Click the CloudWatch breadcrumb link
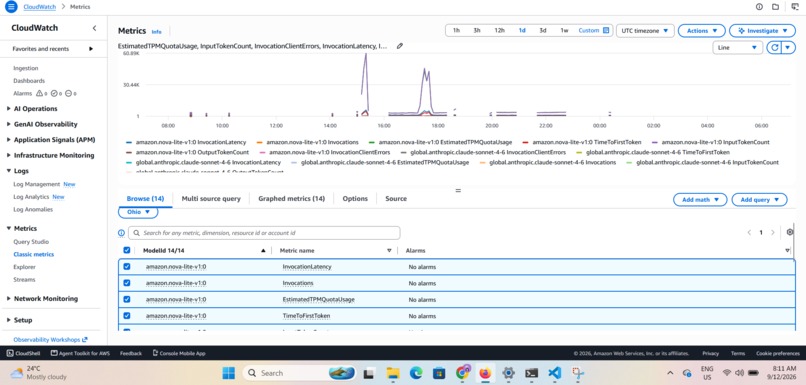This screenshot has height=385, width=806. [40, 7]
